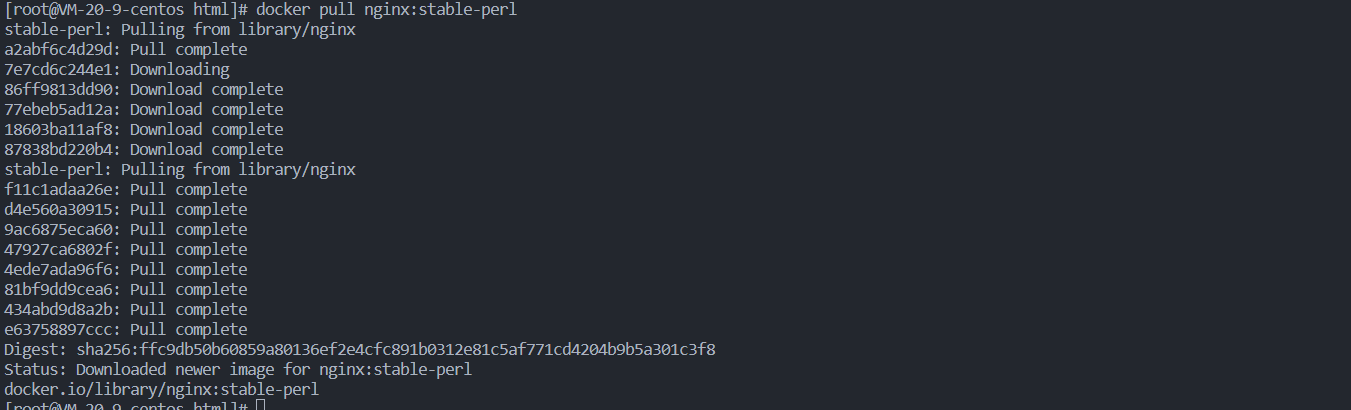
Task: Click the f11c1adaa26e Pull complete line
Action: 126,189
